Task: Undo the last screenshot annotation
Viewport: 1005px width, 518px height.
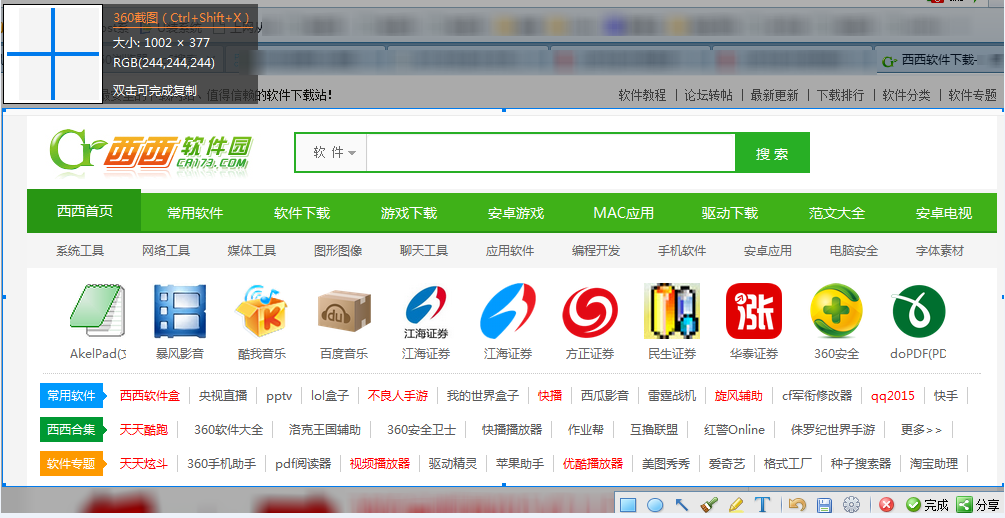Action: [x=797, y=505]
